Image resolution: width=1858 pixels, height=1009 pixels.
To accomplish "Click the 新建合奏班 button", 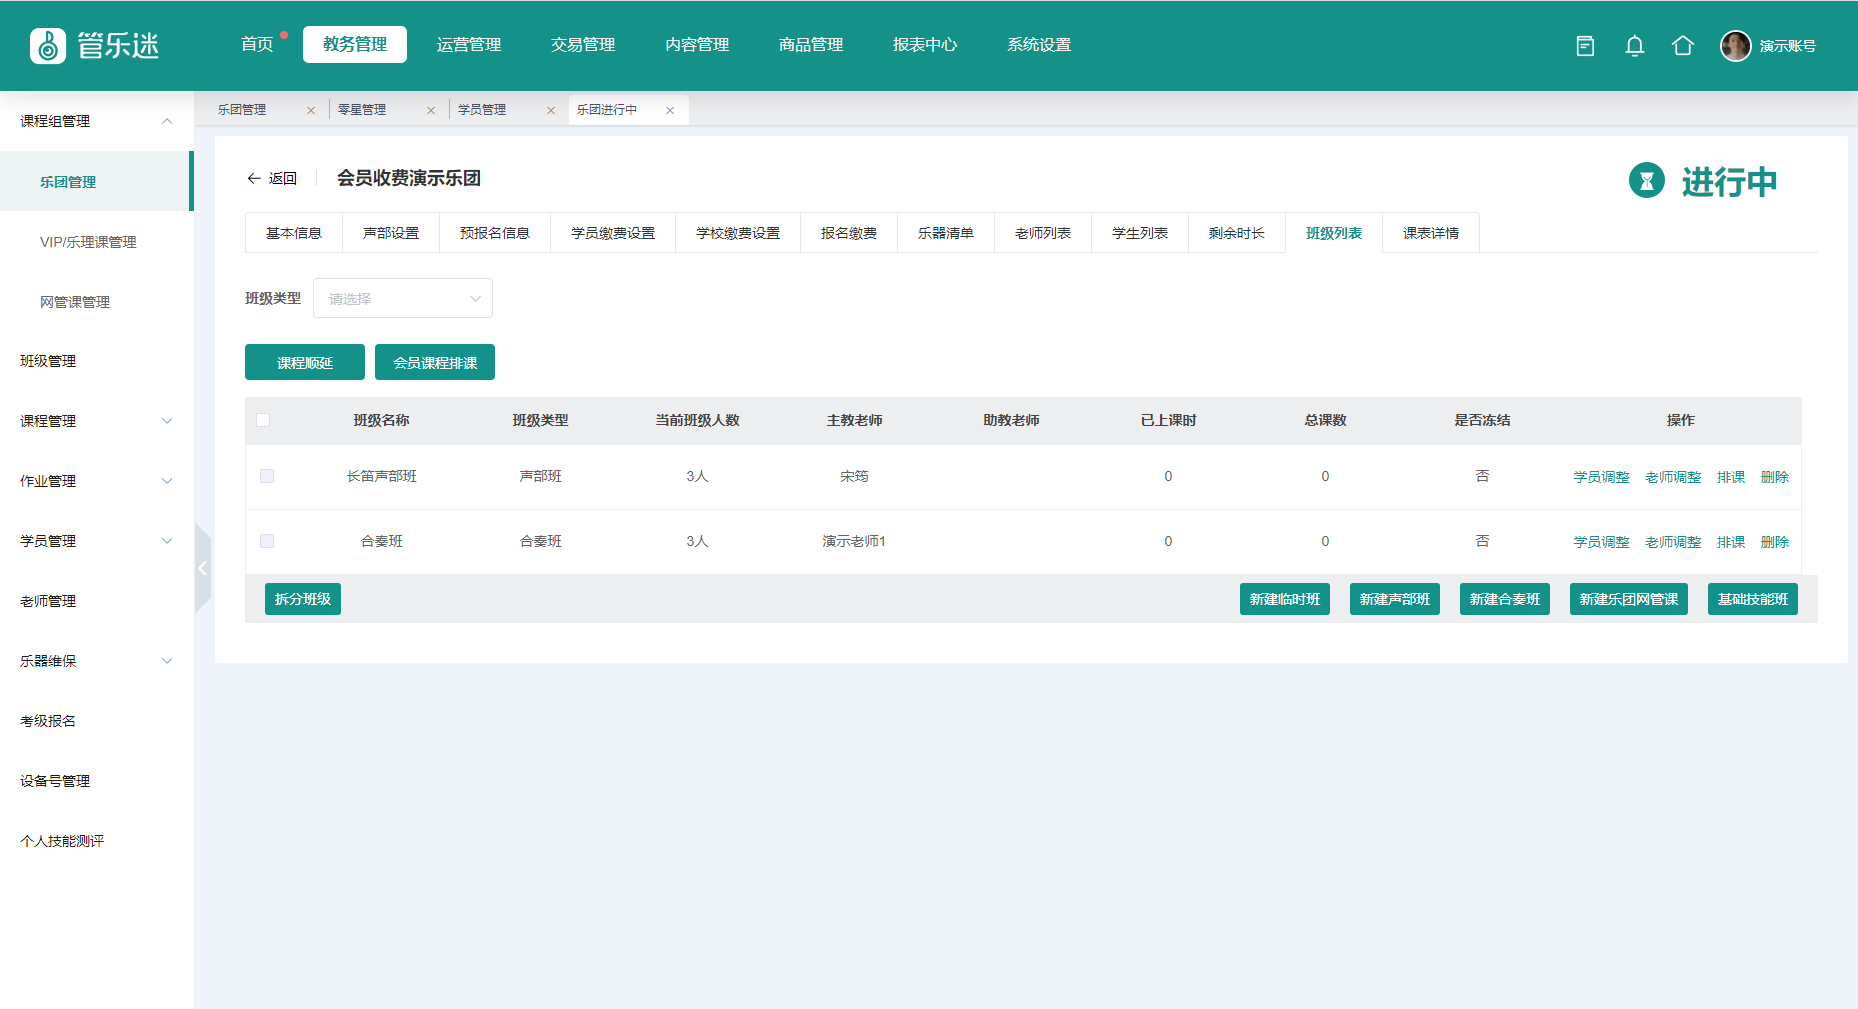I will (x=1504, y=599).
